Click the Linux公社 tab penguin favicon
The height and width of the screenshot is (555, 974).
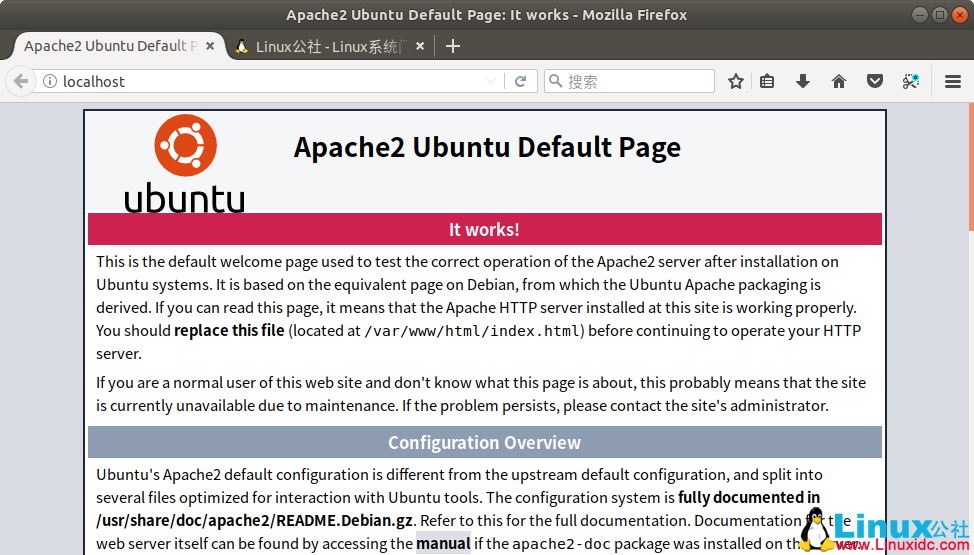pyautogui.click(x=242, y=46)
